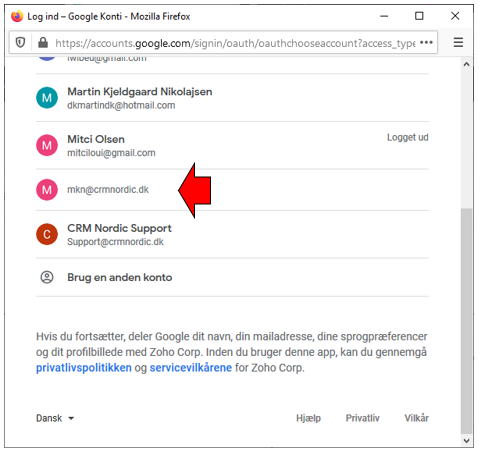Image resolution: width=479 pixels, height=455 pixels.
Task: Maximize the Firefox window
Action: pyautogui.click(x=419, y=16)
